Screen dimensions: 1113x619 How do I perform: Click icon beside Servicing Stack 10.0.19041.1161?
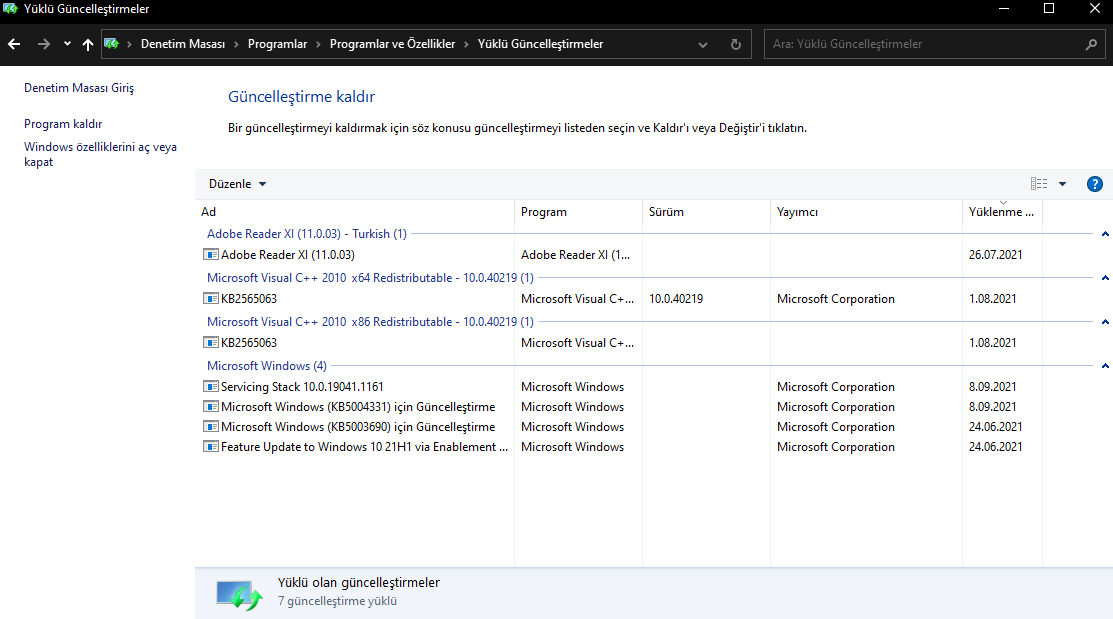pos(211,387)
